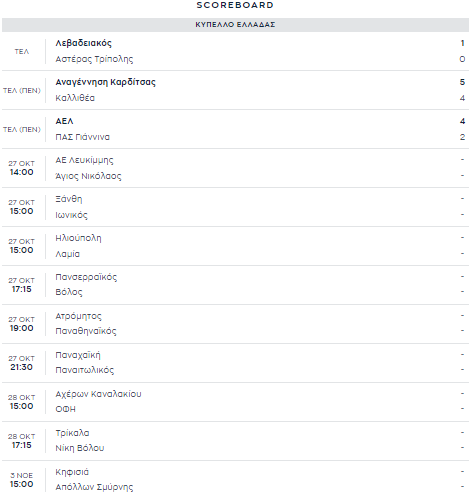The image size is (471, 502).
Task: Open the ΑΕΛ team entry
Action: [64, 121]
